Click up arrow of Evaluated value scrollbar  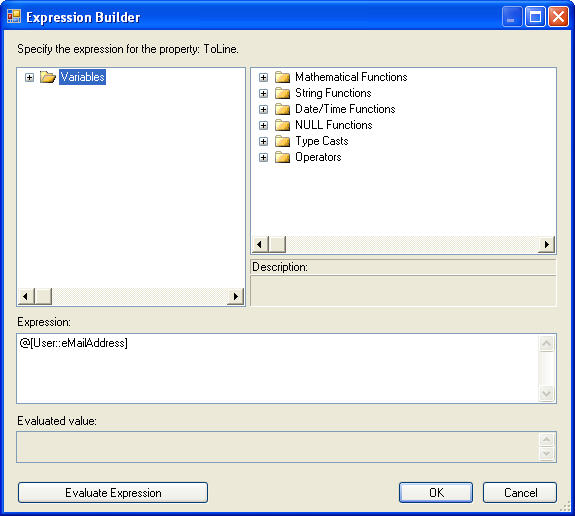click(546, 440)
